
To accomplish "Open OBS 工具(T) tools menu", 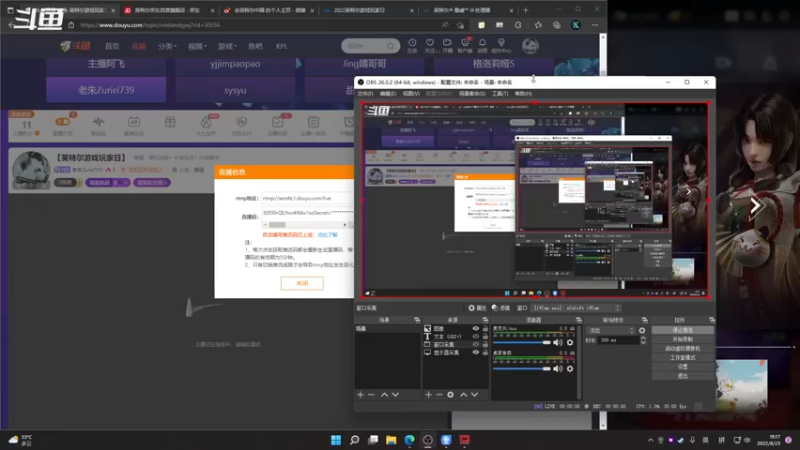I will point(500,93).
